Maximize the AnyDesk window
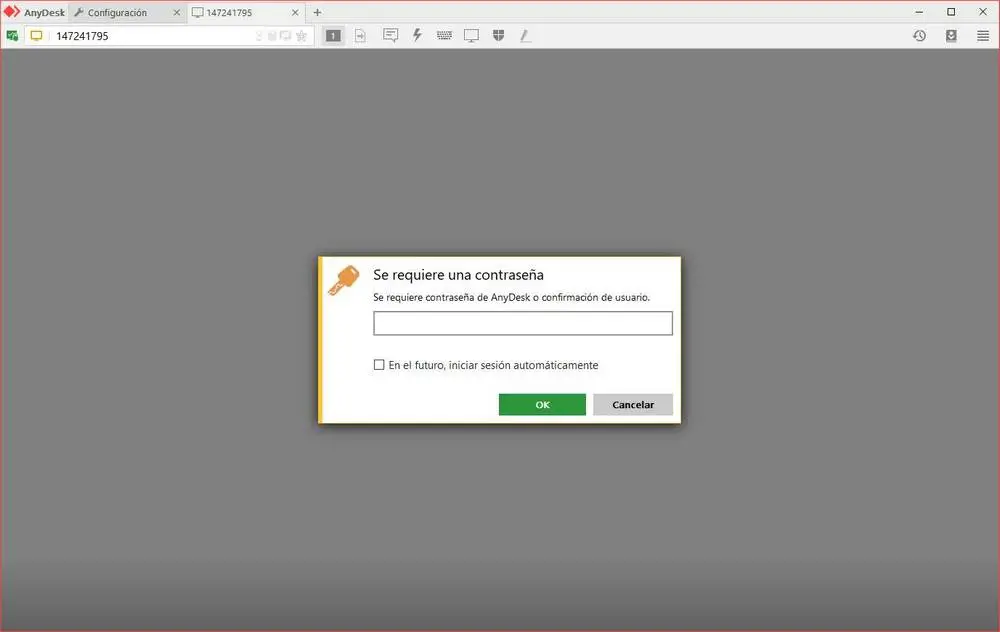Viewport: 1000px width, 632px height. pos(951,12)
